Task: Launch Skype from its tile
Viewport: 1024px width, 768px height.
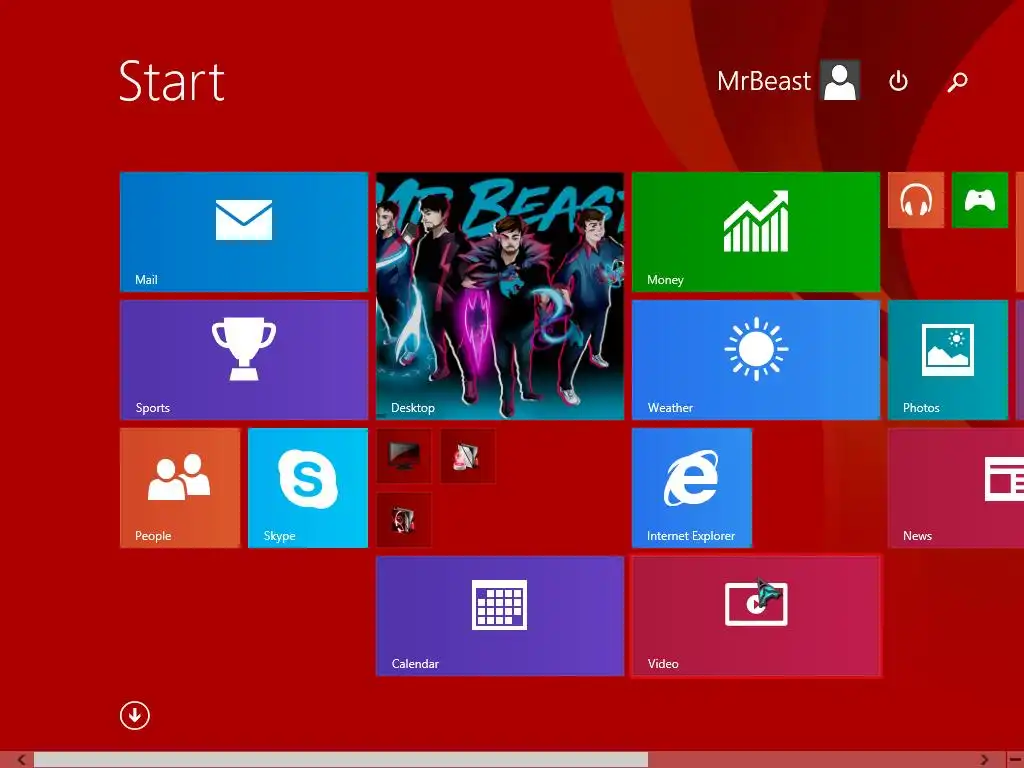Action: coord(308,488)
